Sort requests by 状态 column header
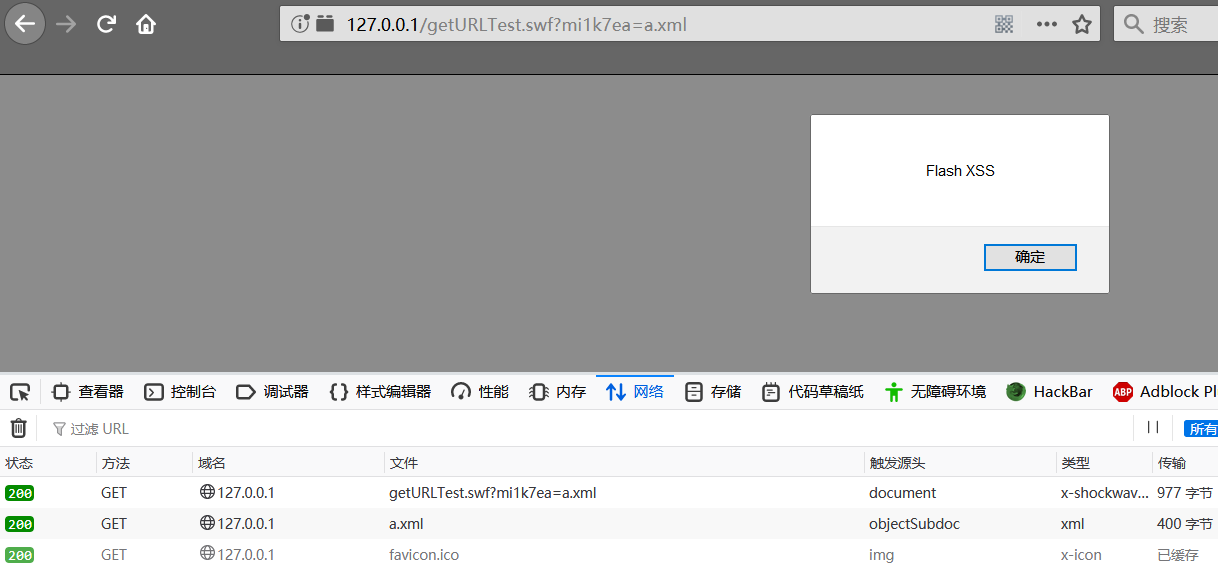The height and width of the screenshot is (583, 1218). (20, 463)
